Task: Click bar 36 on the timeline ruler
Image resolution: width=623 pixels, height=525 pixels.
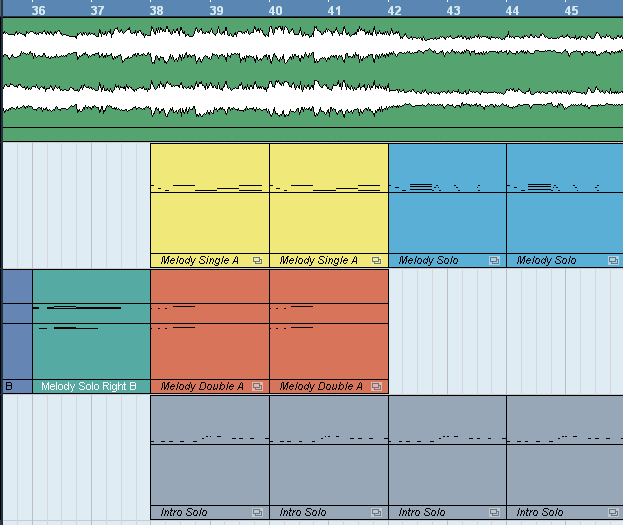Action: coord(38,9)
